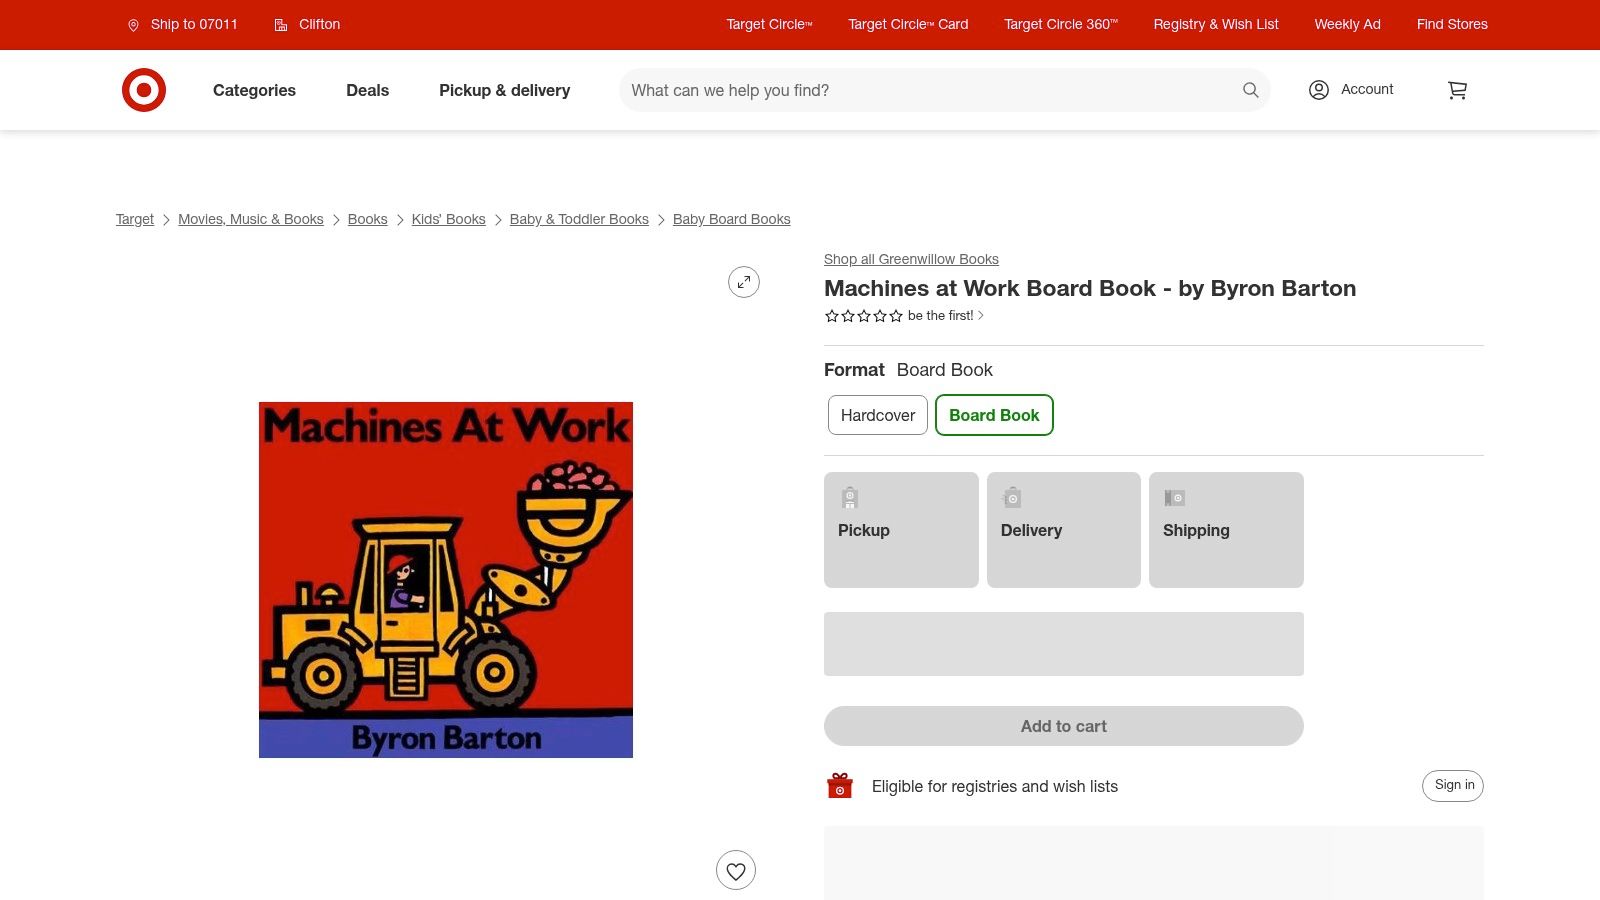Open the Deals menu
The height and width of the screenshot is (900, 1600).
pos(367,90)
